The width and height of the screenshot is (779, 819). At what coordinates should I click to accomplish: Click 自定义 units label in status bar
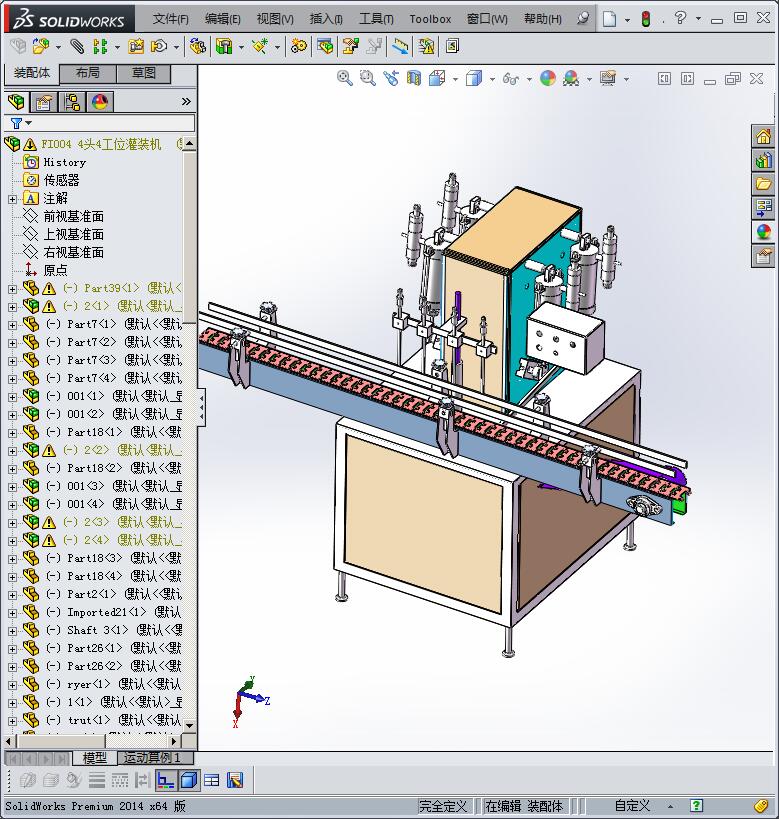pyautogui.click(x=632, y=806)
